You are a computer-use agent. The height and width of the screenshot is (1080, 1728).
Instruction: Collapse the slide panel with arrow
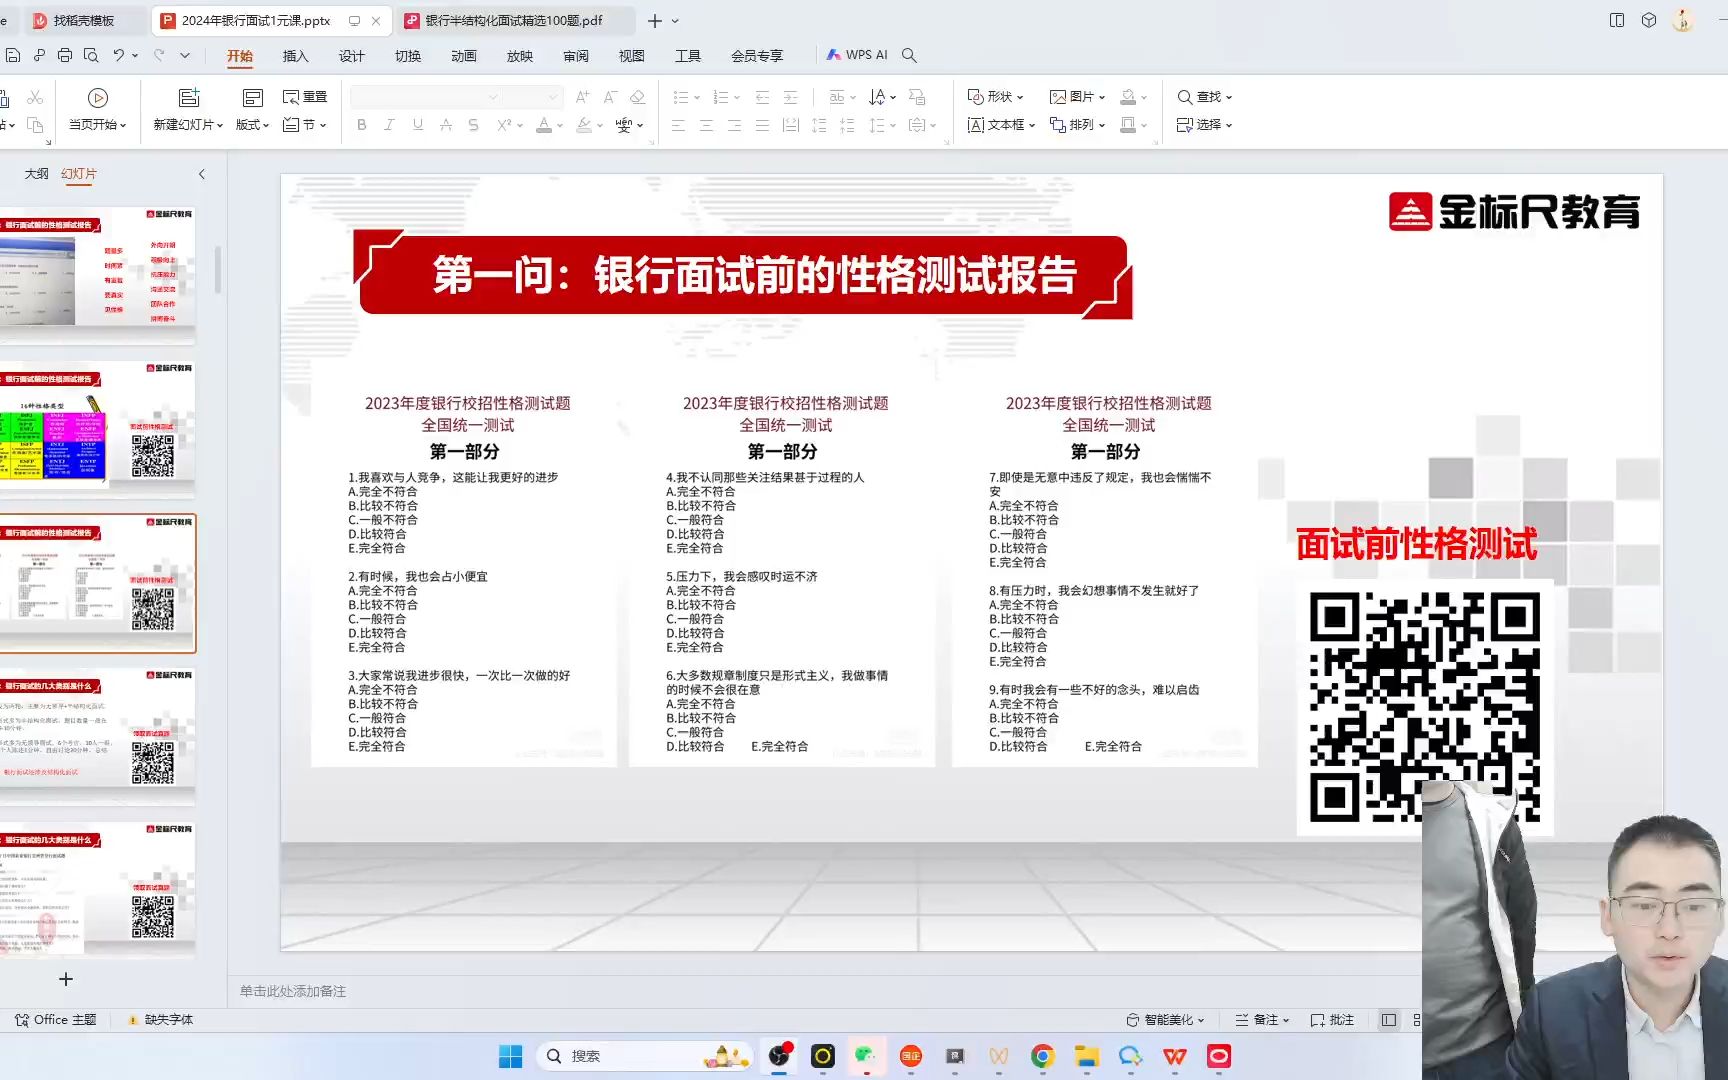click(201, 174)
